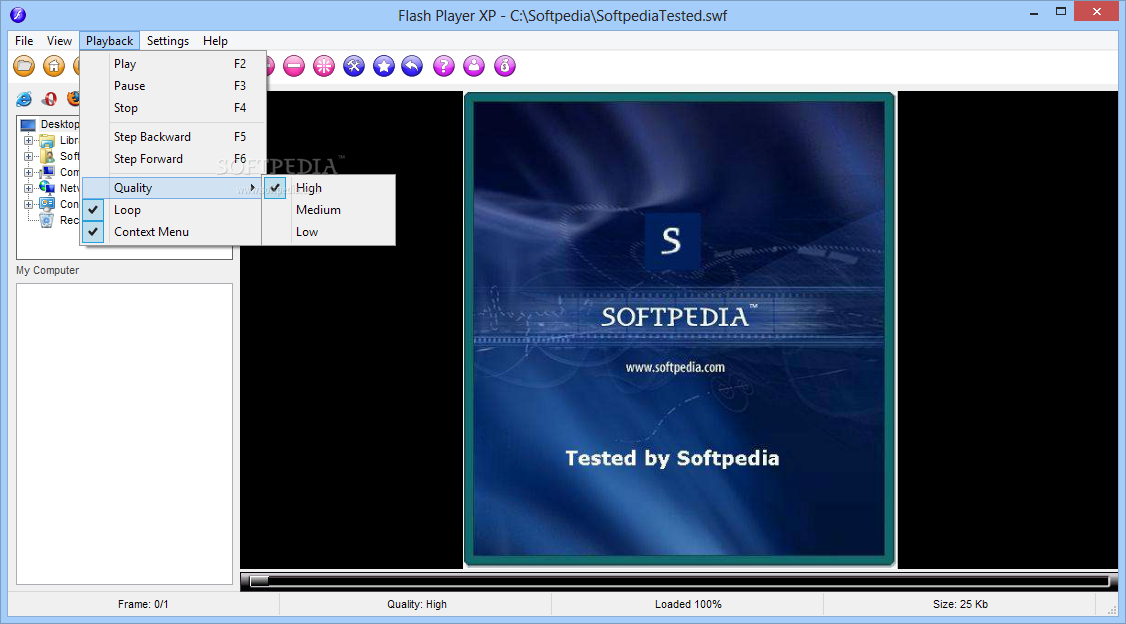Expand the Softpedia user folder tree node
The width and height of the screenshot is (1126, 624).
(29, 157)
